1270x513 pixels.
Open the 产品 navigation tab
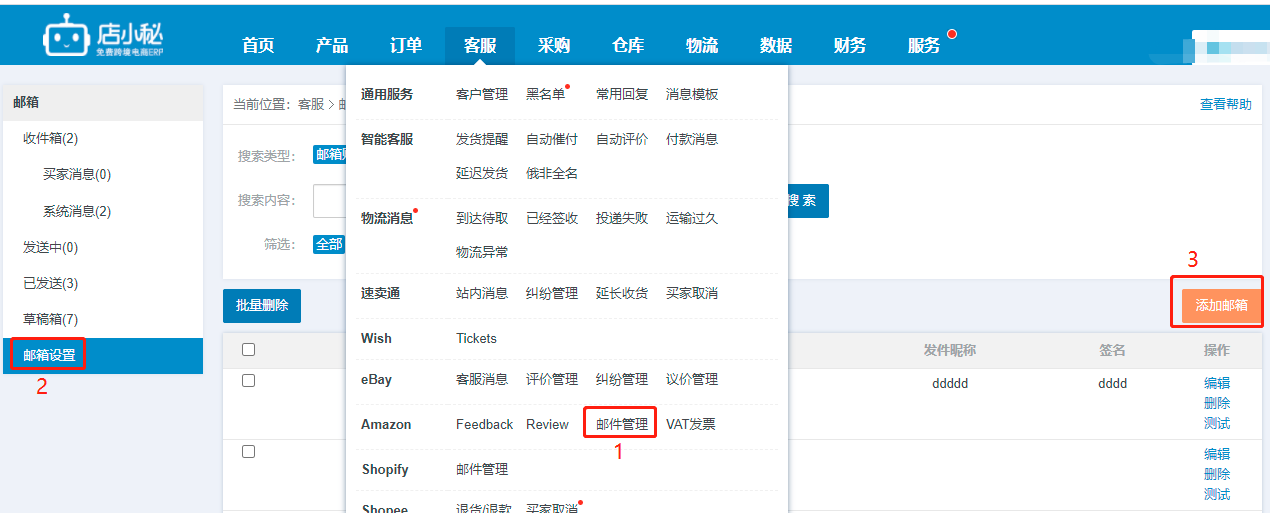[x=332, y=45]
